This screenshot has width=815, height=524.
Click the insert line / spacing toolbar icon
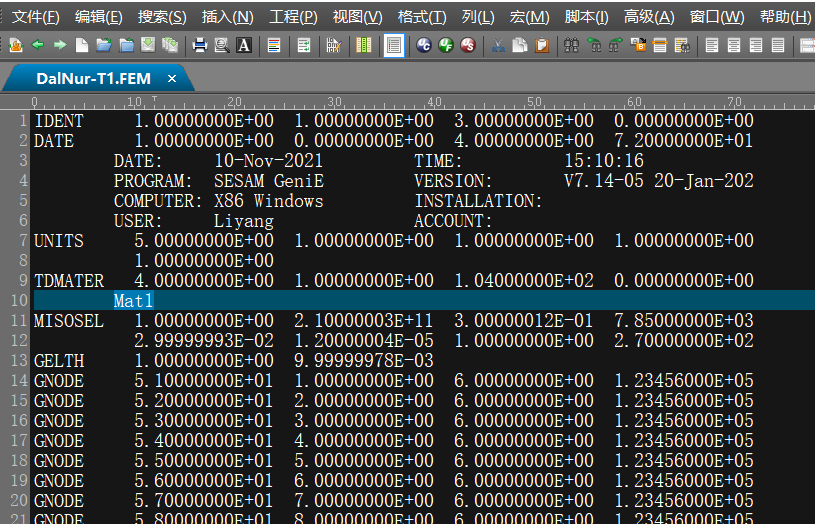(807, 46)
